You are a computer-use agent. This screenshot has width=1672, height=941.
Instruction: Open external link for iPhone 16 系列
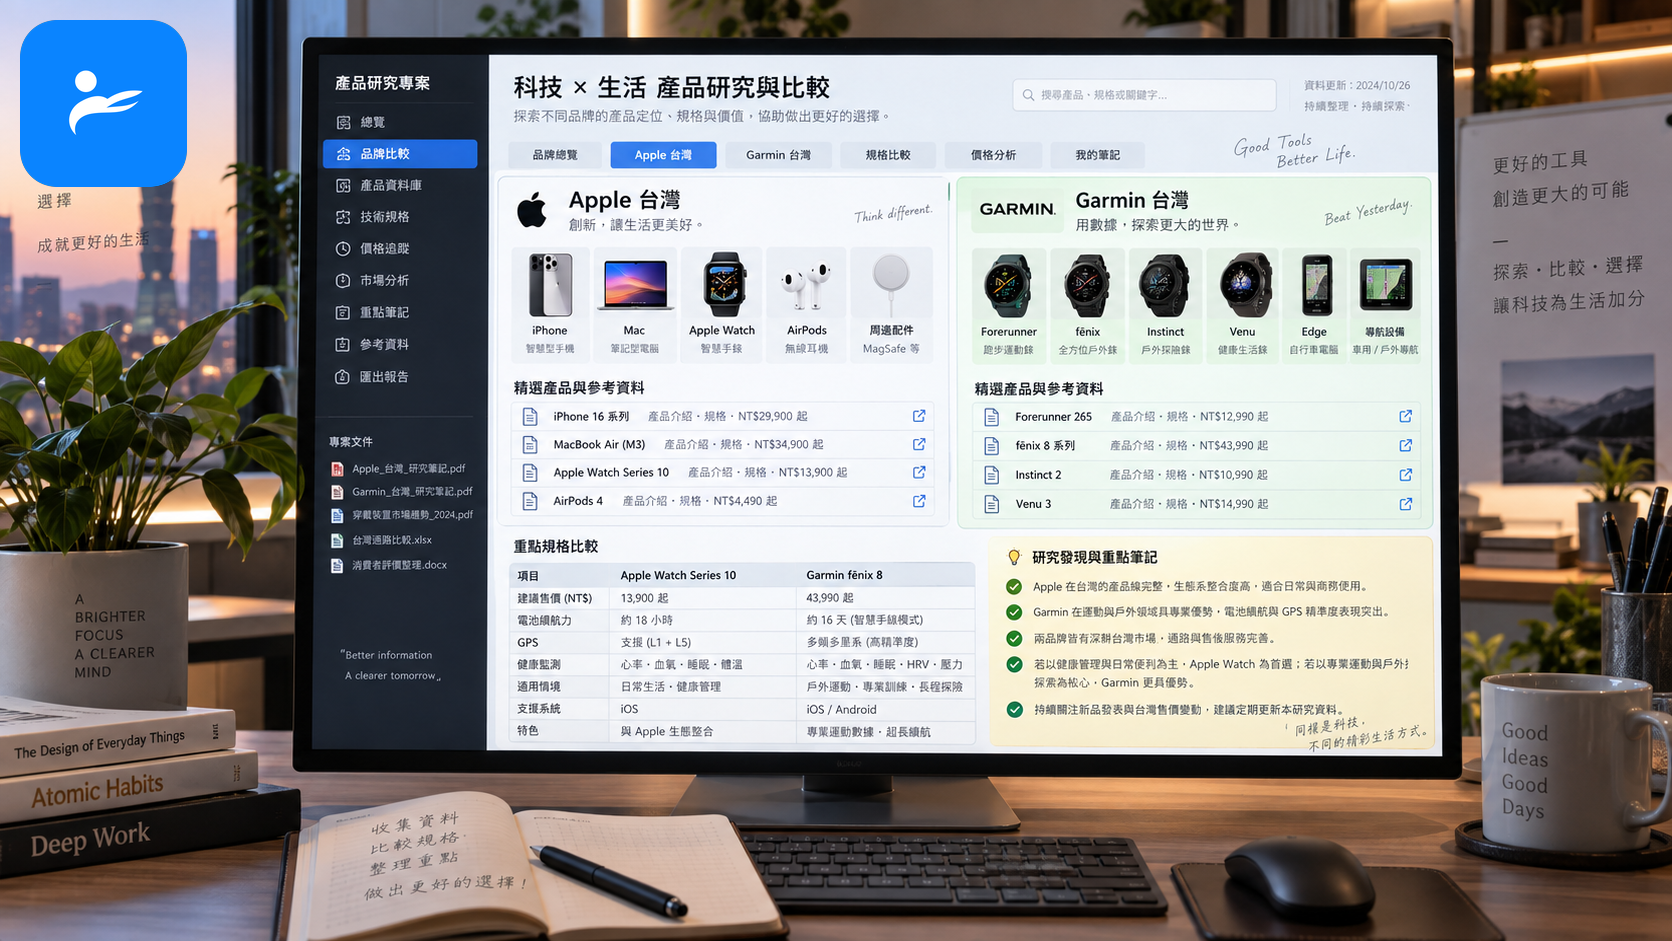click(x=919, y=416)
